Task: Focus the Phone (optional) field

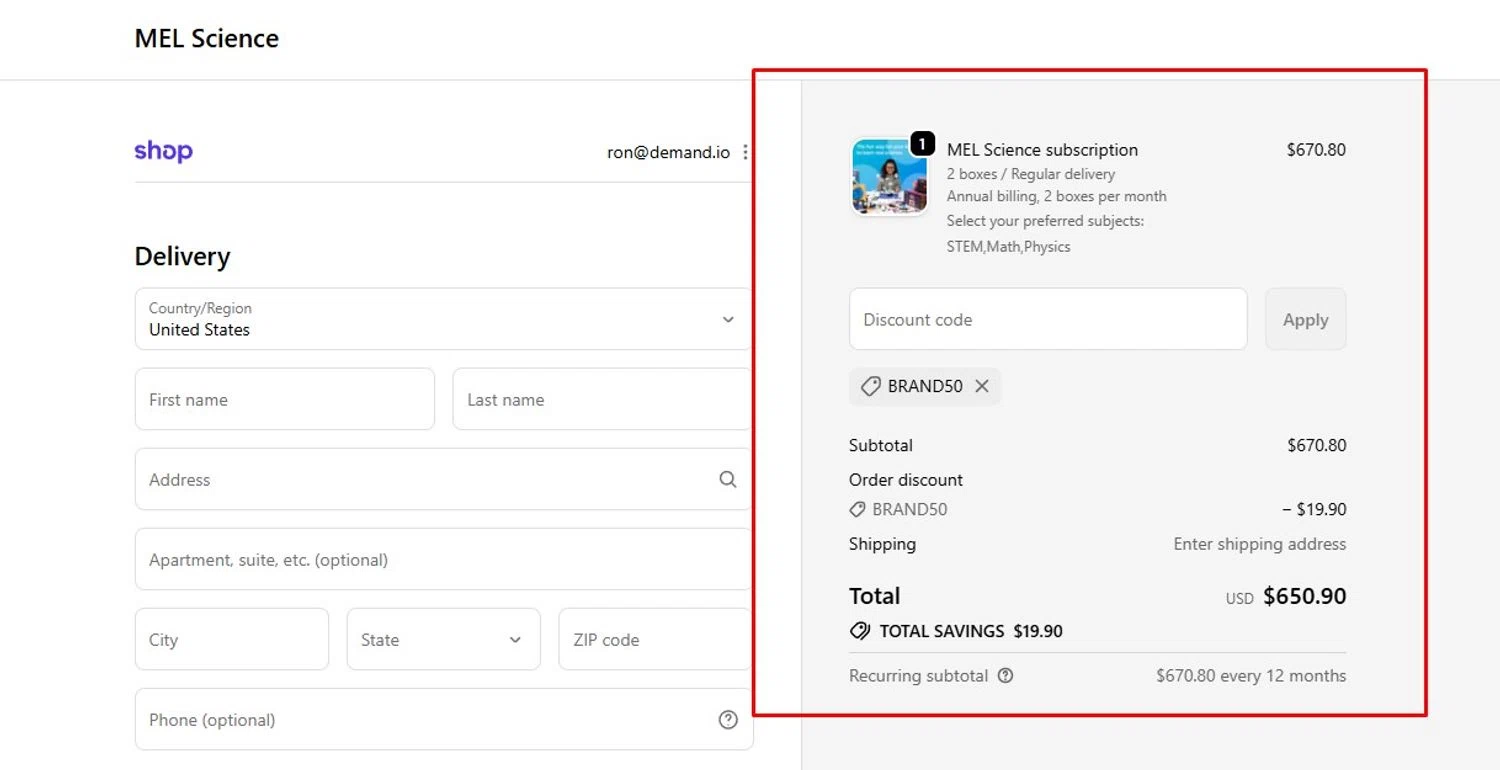Action: 443,719
